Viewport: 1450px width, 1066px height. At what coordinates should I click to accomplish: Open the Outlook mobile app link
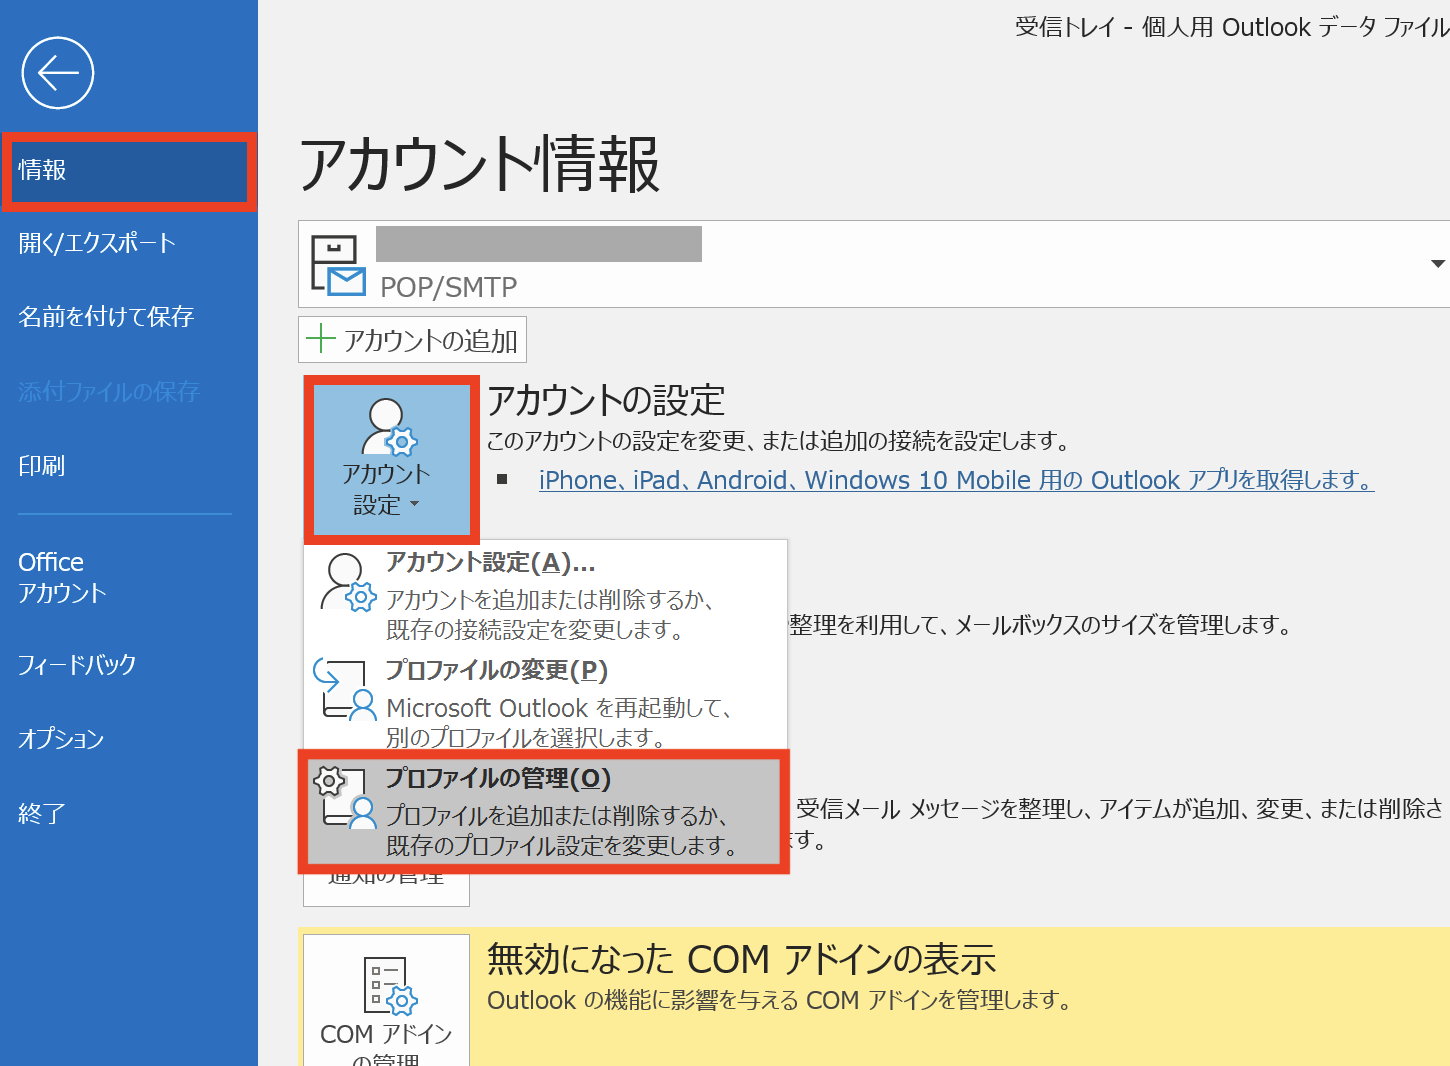click(x=956, y=480)
